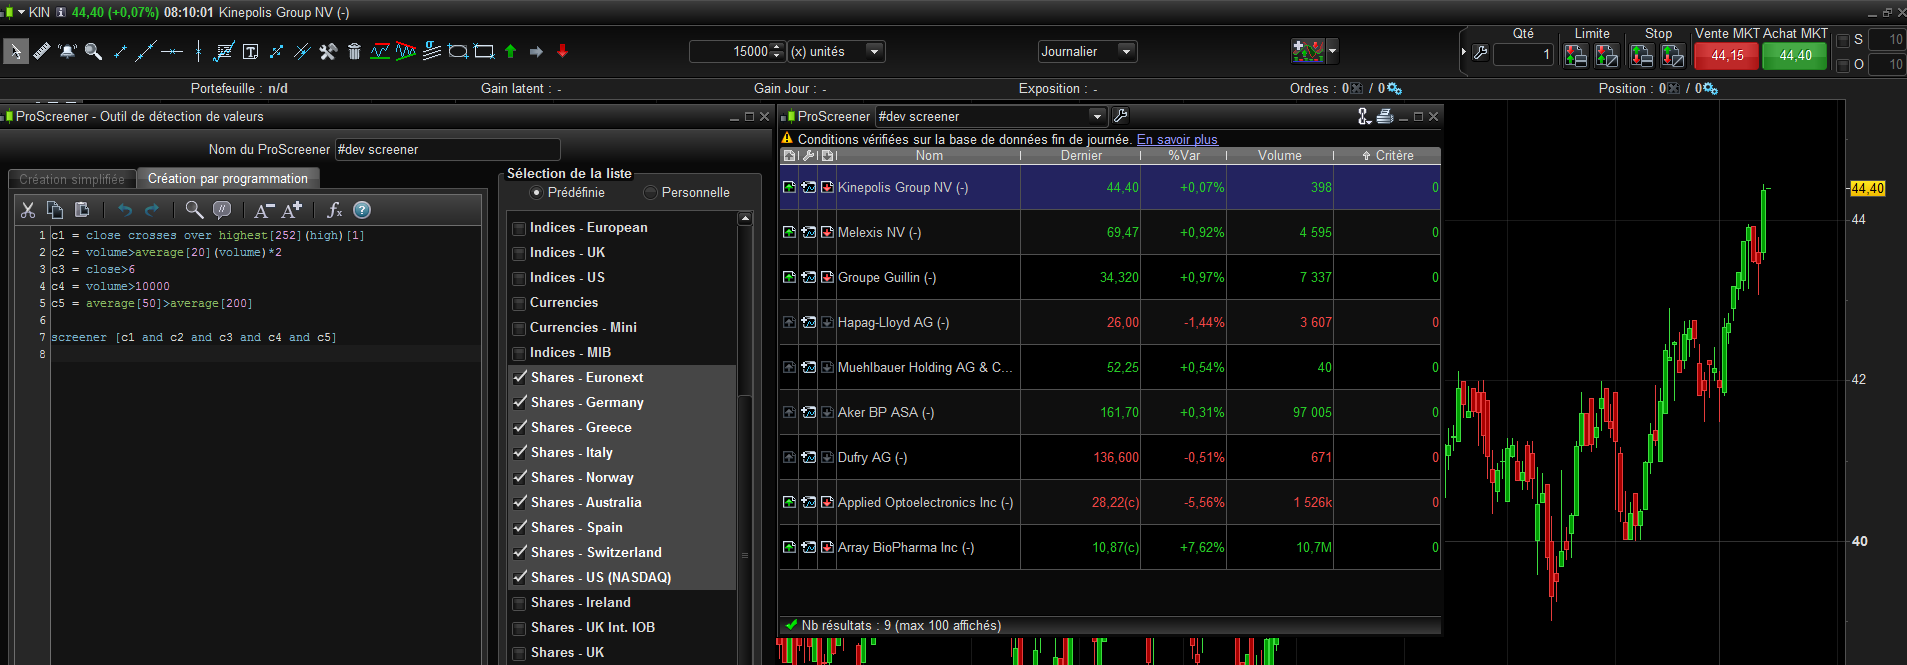This screenshot has height=665, width=1907.
Task: Select Array BioPharma Inc result row
Action: tap(1110, 547)
